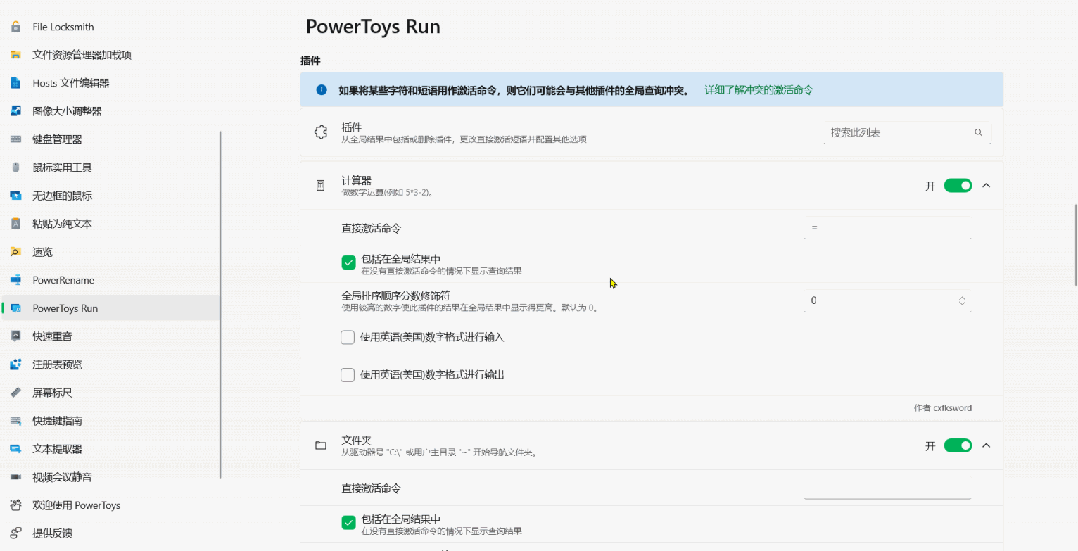Open 文件资源管理器加载项 in the sidebar

click(110, 55)
